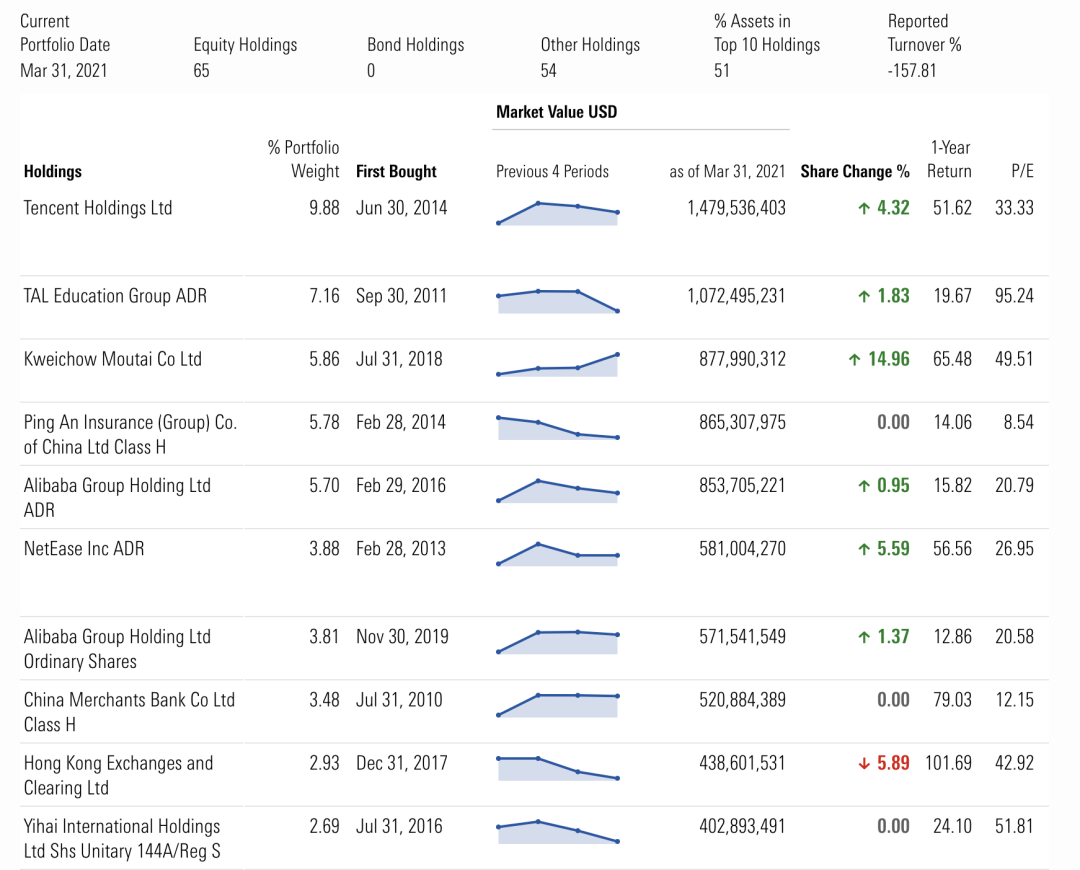Click China Merchants Bank's 1-year return 79.03
The image size is (1080, 870).
(953, 700)
